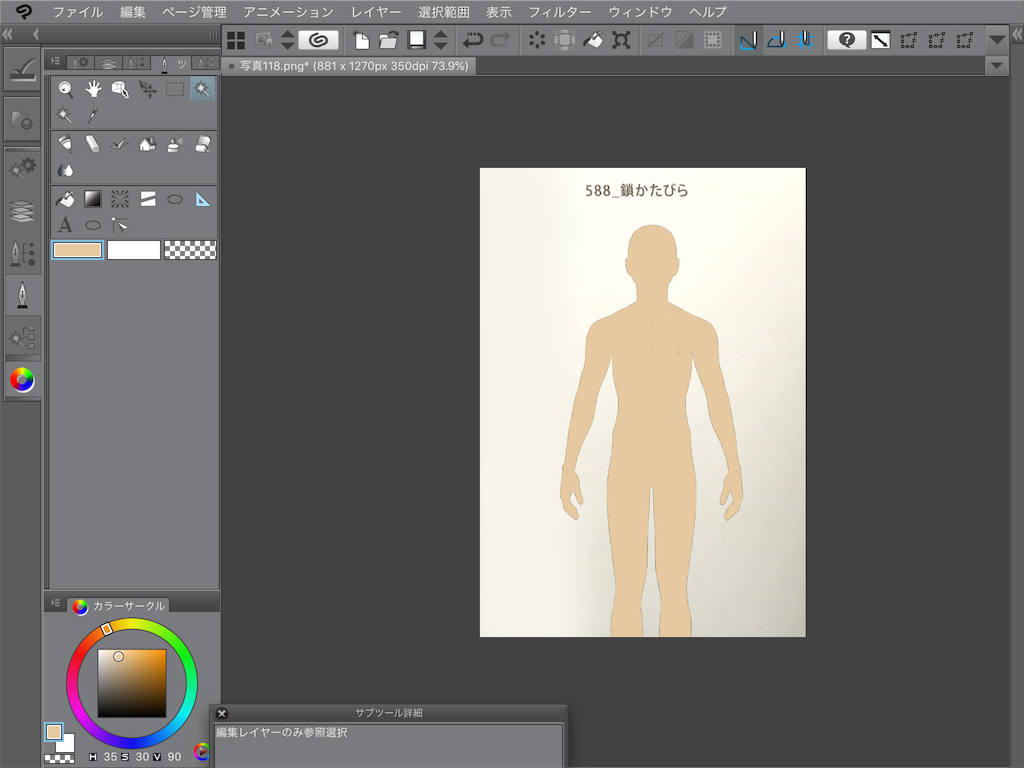The width and height of the screenshot is (1024, 768).
Task: Open Quick Access panel in left sidebar
Action: coord(22,70)
